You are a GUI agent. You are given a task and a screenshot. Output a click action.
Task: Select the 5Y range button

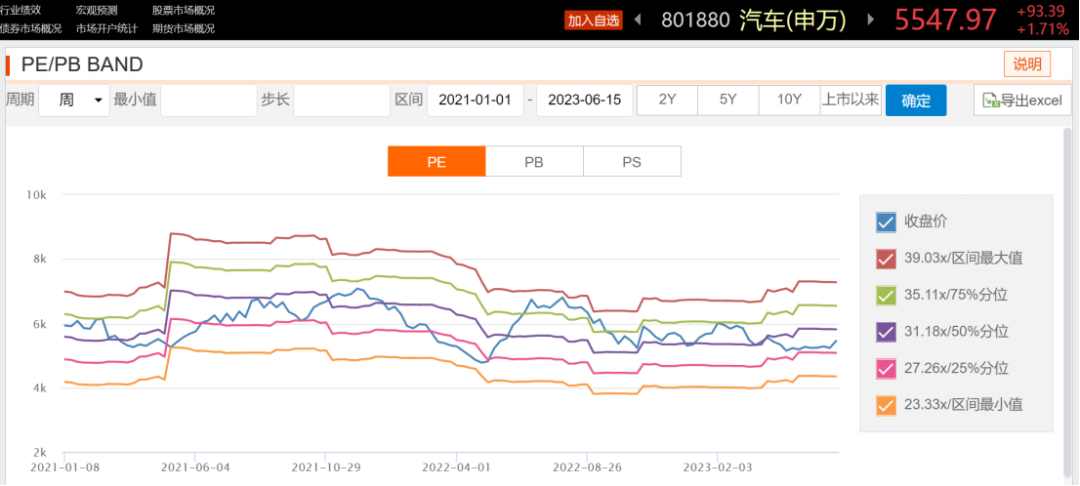tap(728, 100)
